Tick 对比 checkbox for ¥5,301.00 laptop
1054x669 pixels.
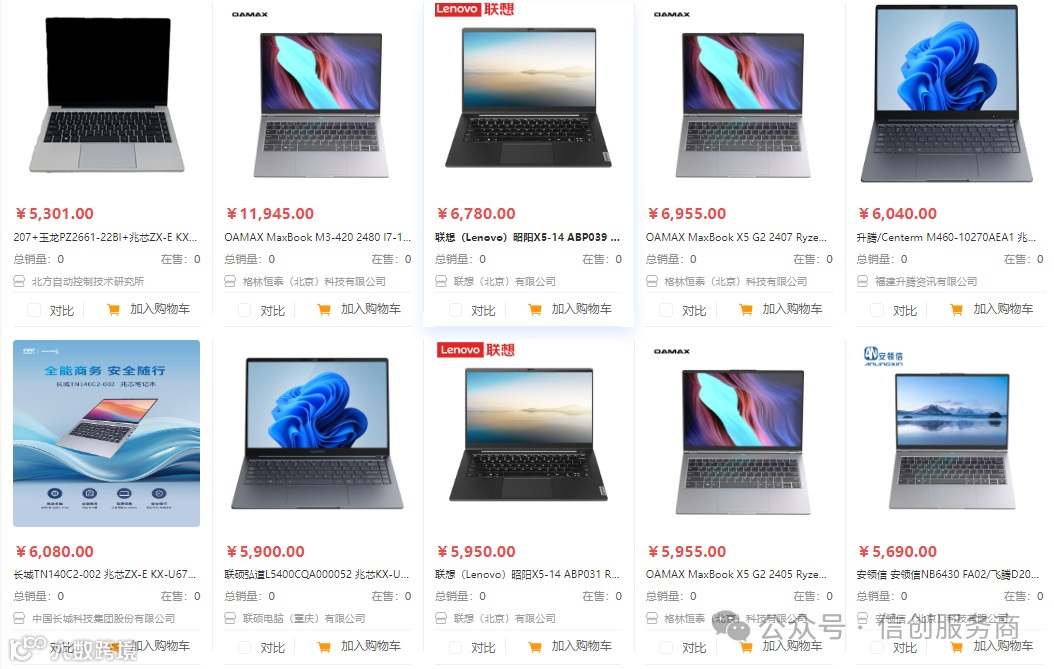tap(34, 310)
